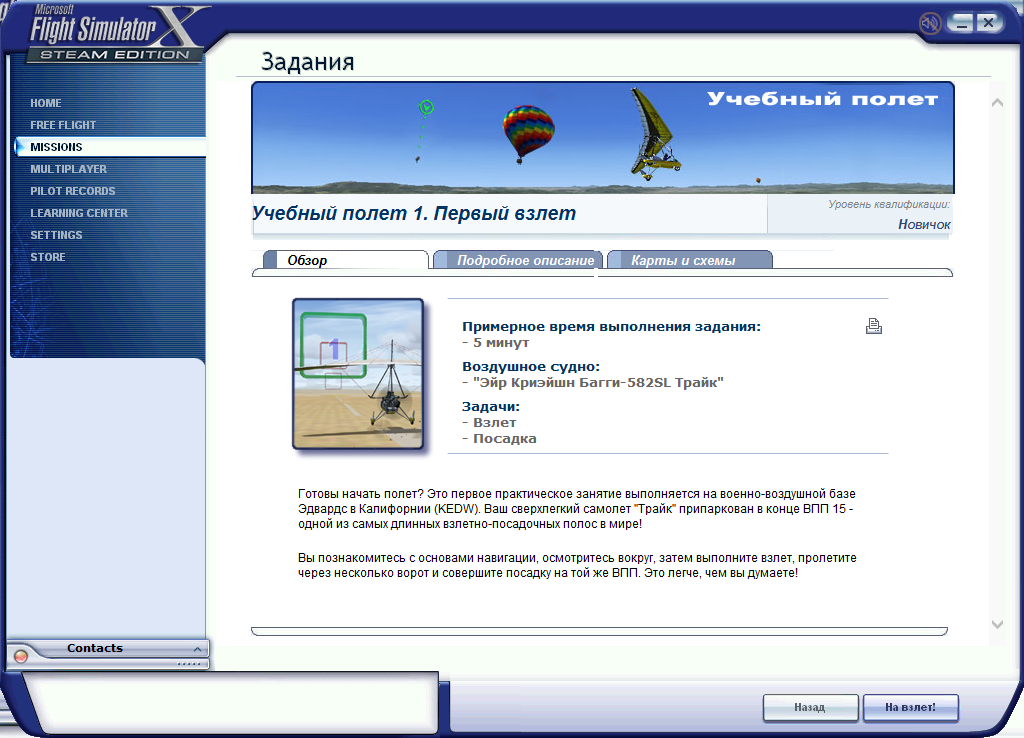This screenshot has height=738, width=1024.
Task: Click the Задачи heading
Action: [491, 407]
